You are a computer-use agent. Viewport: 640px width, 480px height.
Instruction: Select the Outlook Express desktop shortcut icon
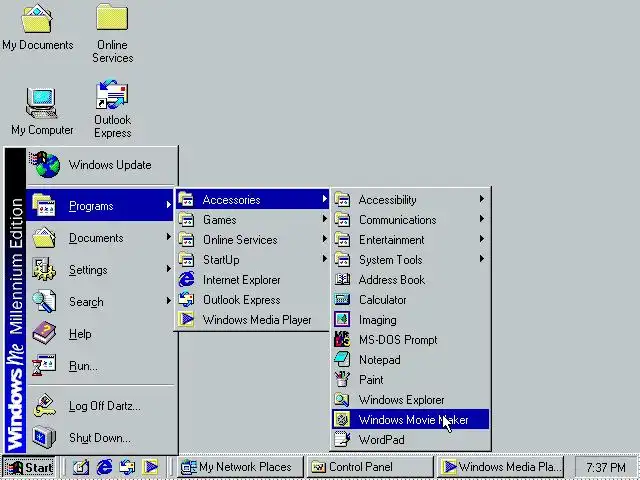pos(112,95)
